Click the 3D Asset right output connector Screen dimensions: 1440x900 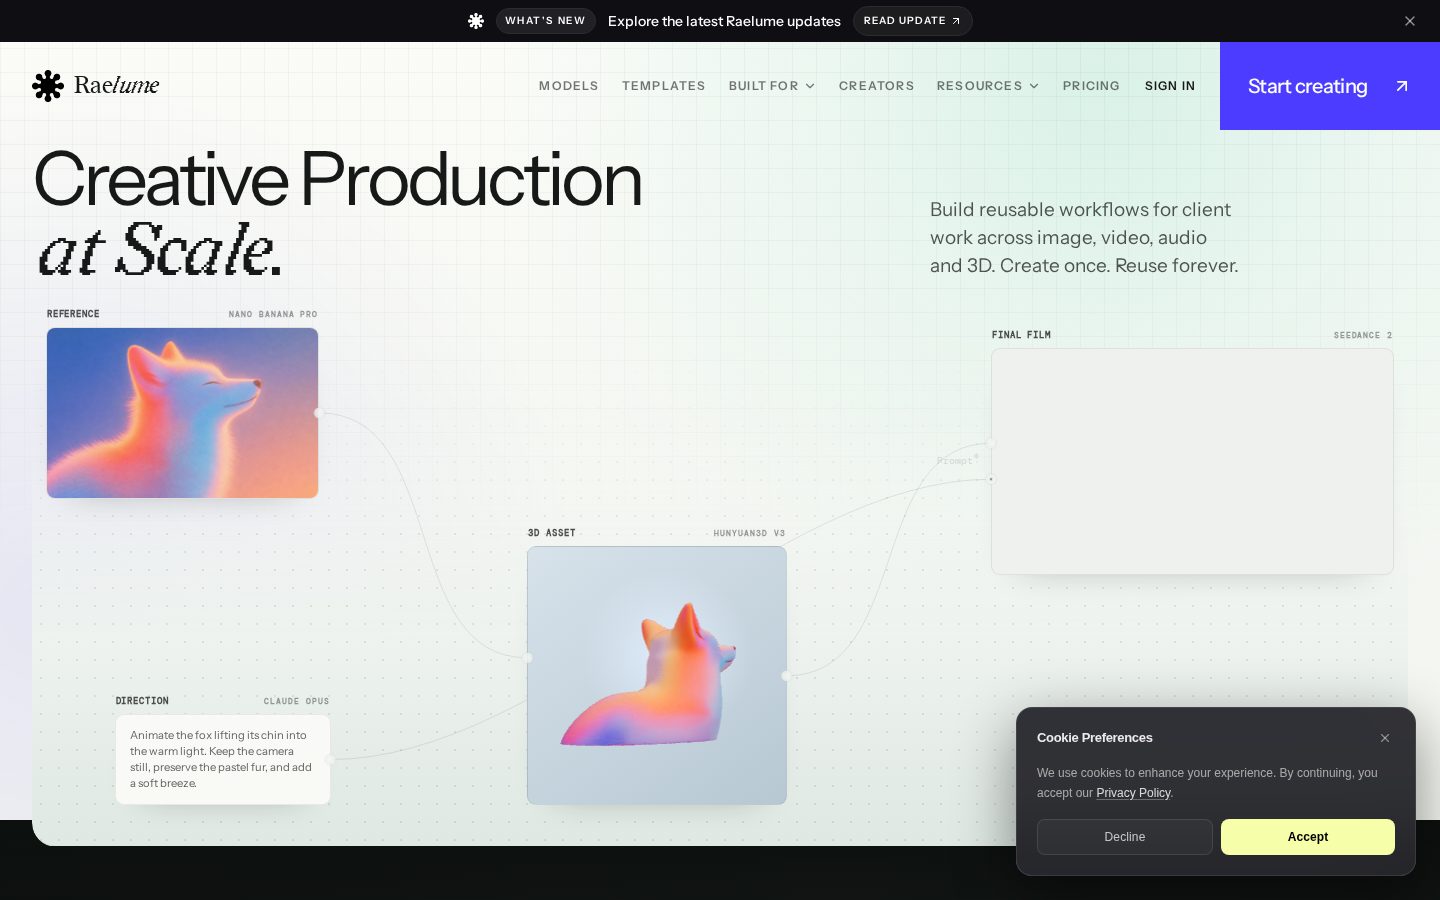click(786, 676)
